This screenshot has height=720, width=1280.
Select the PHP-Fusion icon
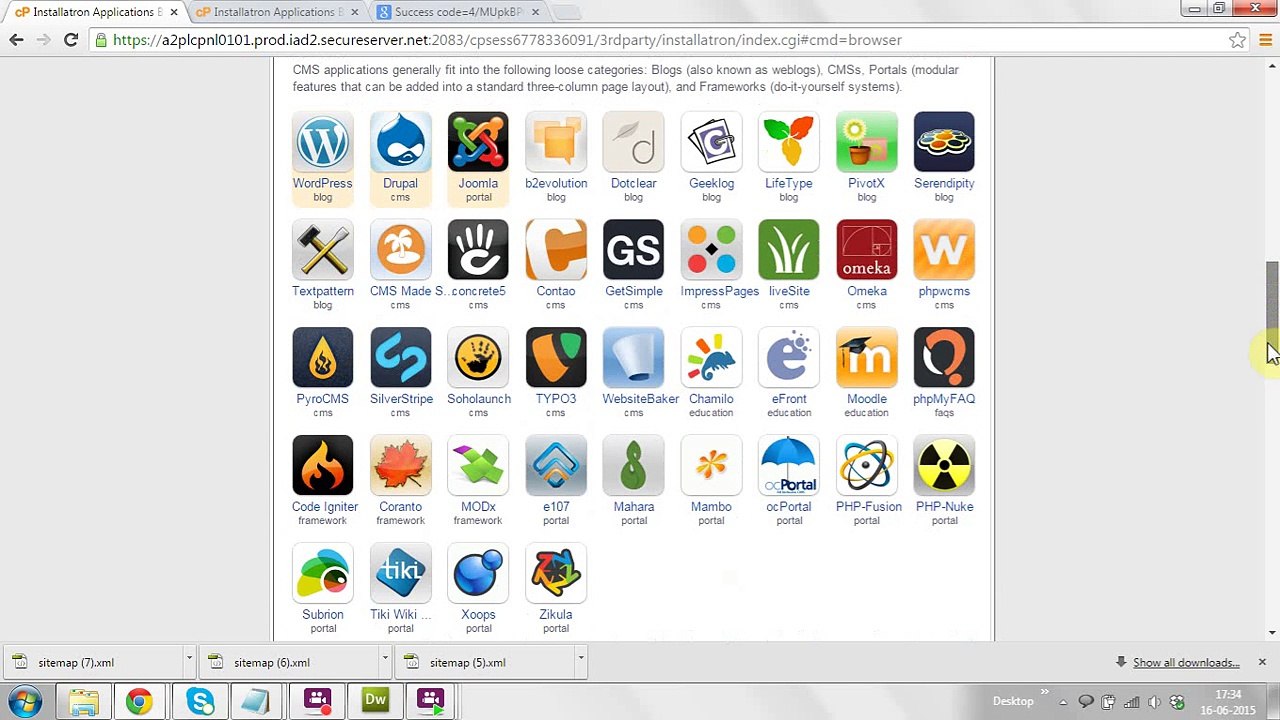866,466
